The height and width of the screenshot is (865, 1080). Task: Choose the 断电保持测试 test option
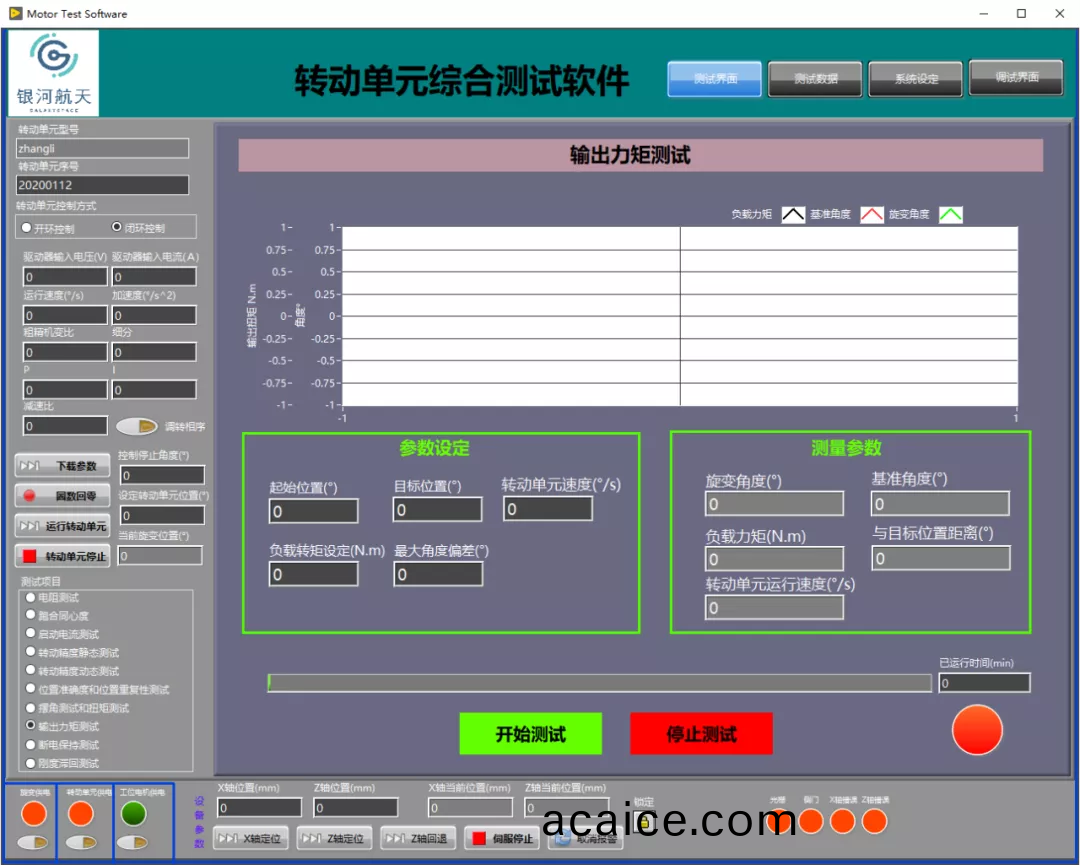click(x=31, y=745)
